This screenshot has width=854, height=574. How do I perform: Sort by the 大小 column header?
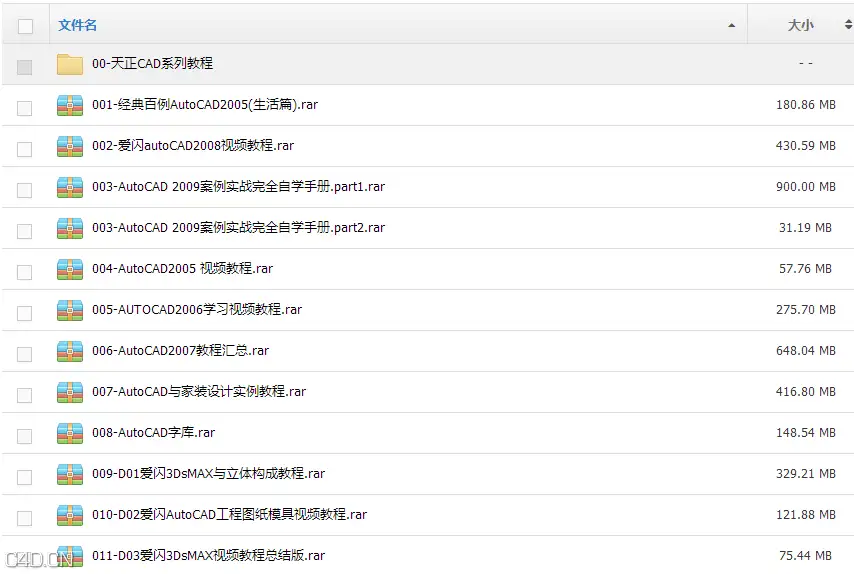click(801, 25)
